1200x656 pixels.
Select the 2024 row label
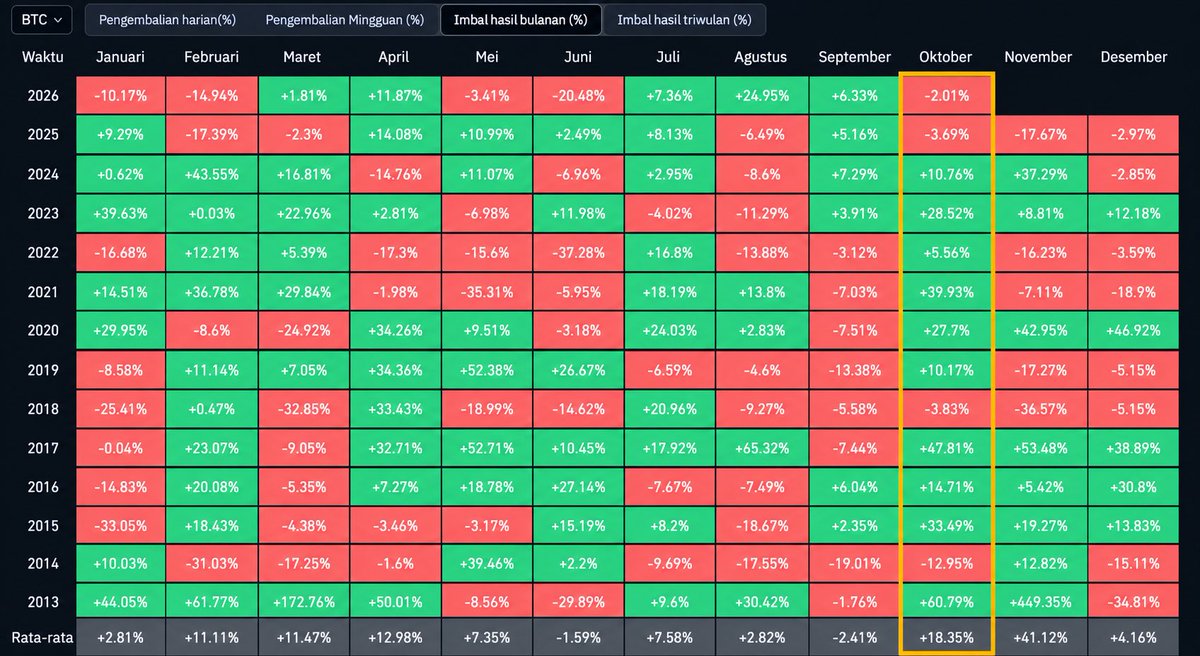pyautogui.click(x=42, y=174)
